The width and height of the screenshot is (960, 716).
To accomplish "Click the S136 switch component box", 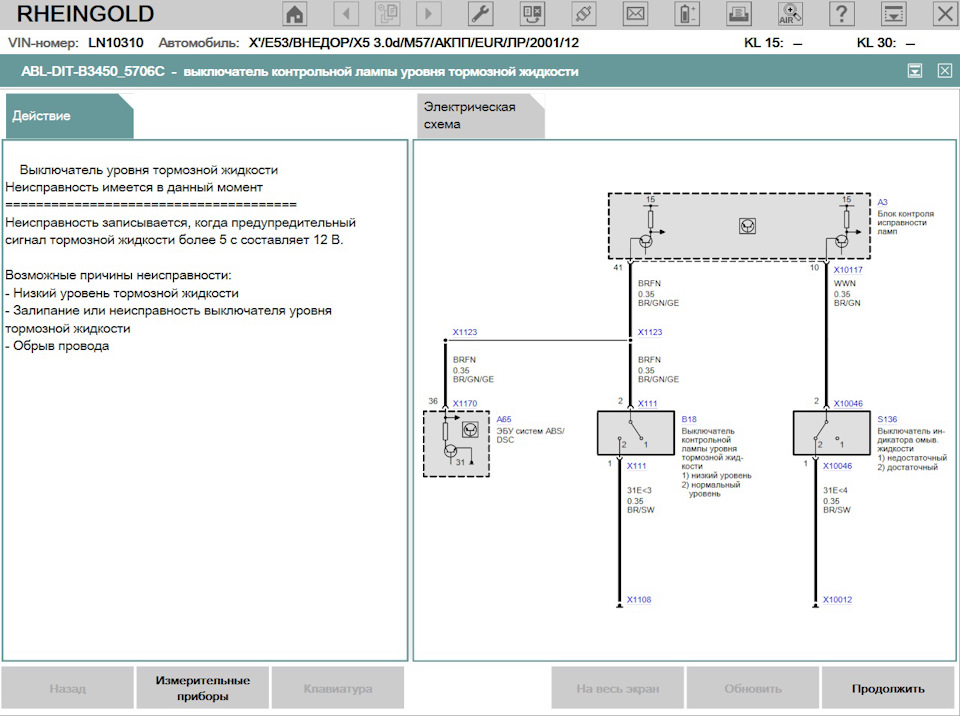I will (x=831, y=433).
